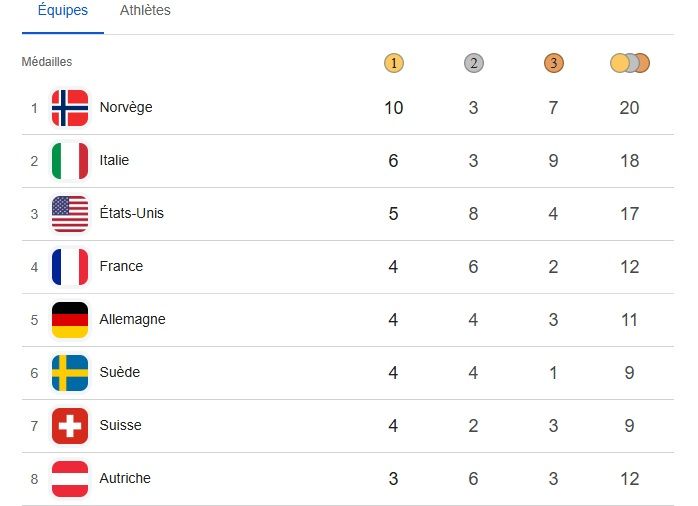Click the bronze medal column icon
The image size is (698, 506).
tap(554, 63)
